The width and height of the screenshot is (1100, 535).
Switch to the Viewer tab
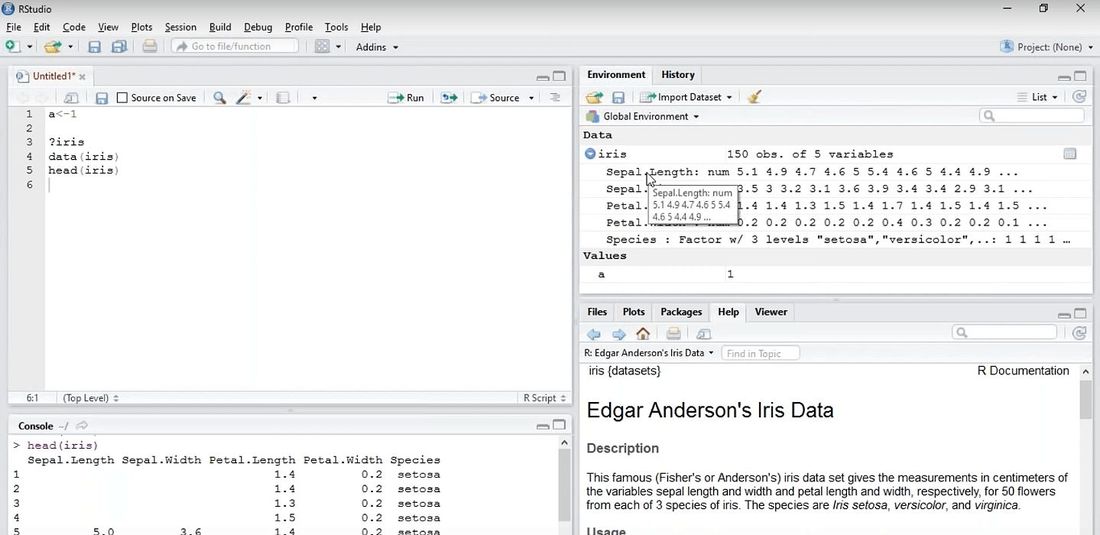[771, 311]
